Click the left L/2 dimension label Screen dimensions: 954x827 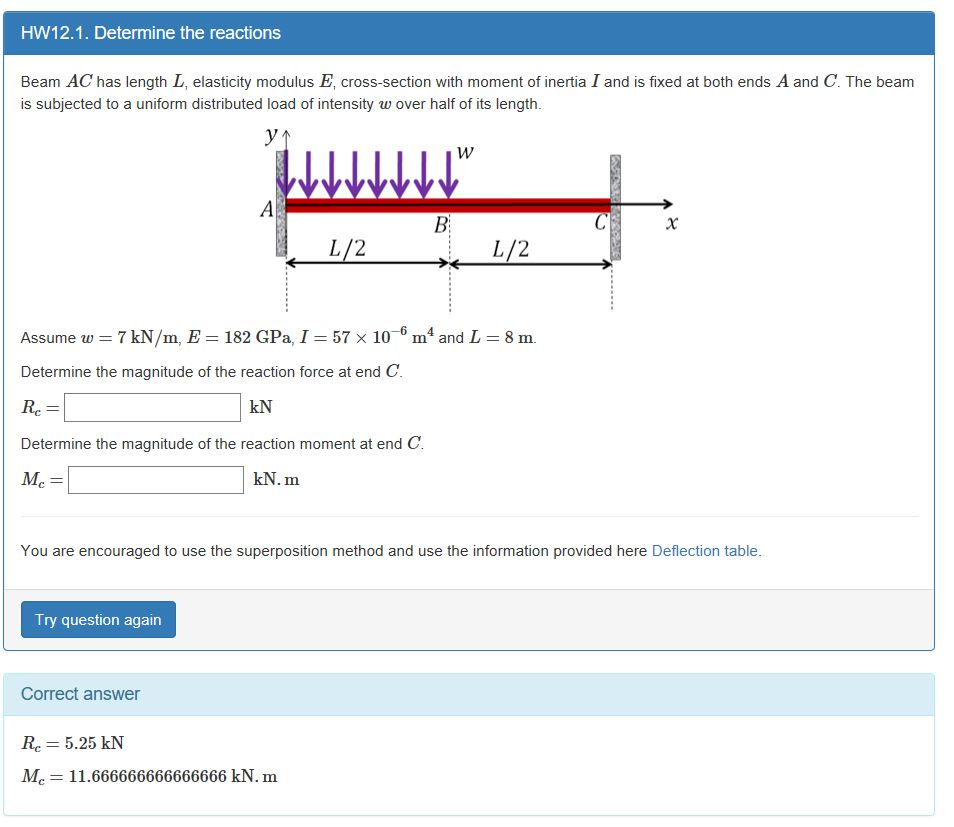347,248
